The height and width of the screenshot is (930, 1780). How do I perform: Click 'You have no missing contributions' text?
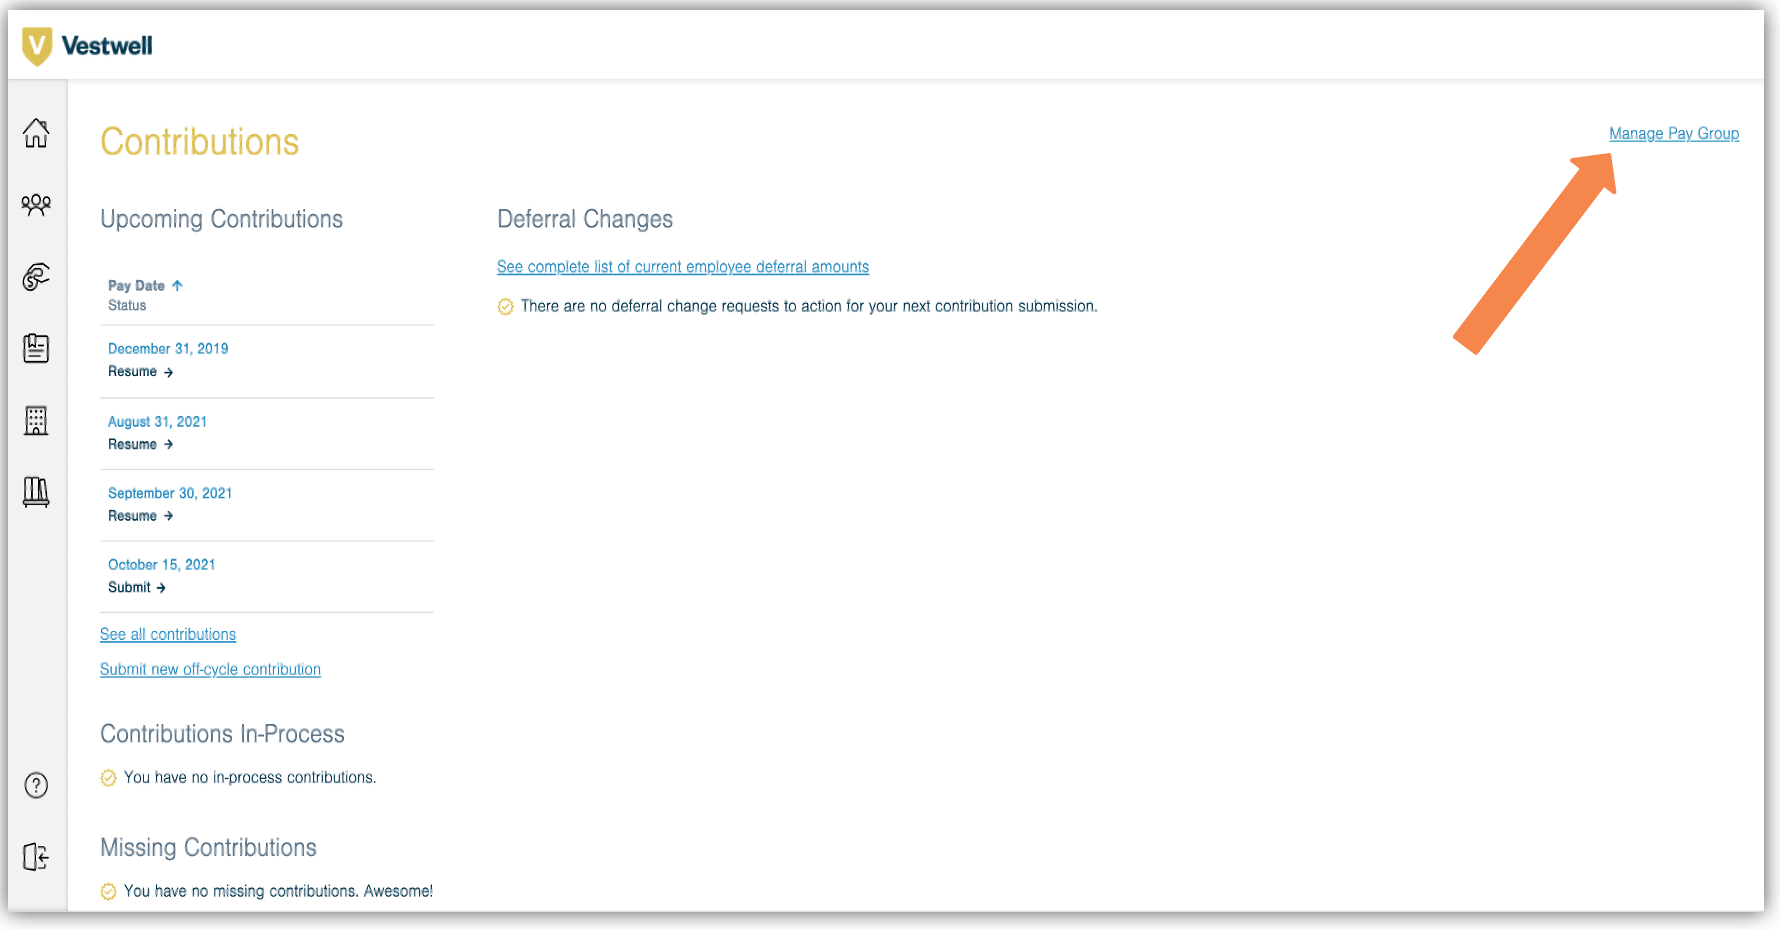coord(278,891)
